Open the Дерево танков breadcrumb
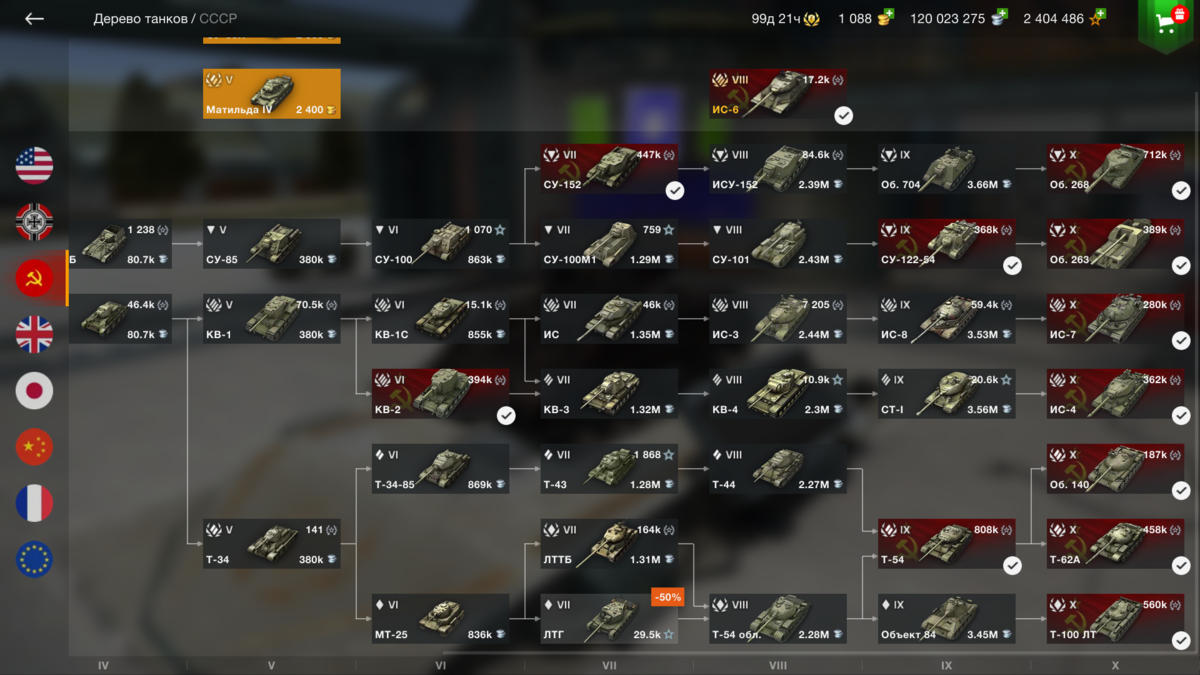Viewport: 1200px width, 675px height. pyautogui.click(x=140, y=19)
